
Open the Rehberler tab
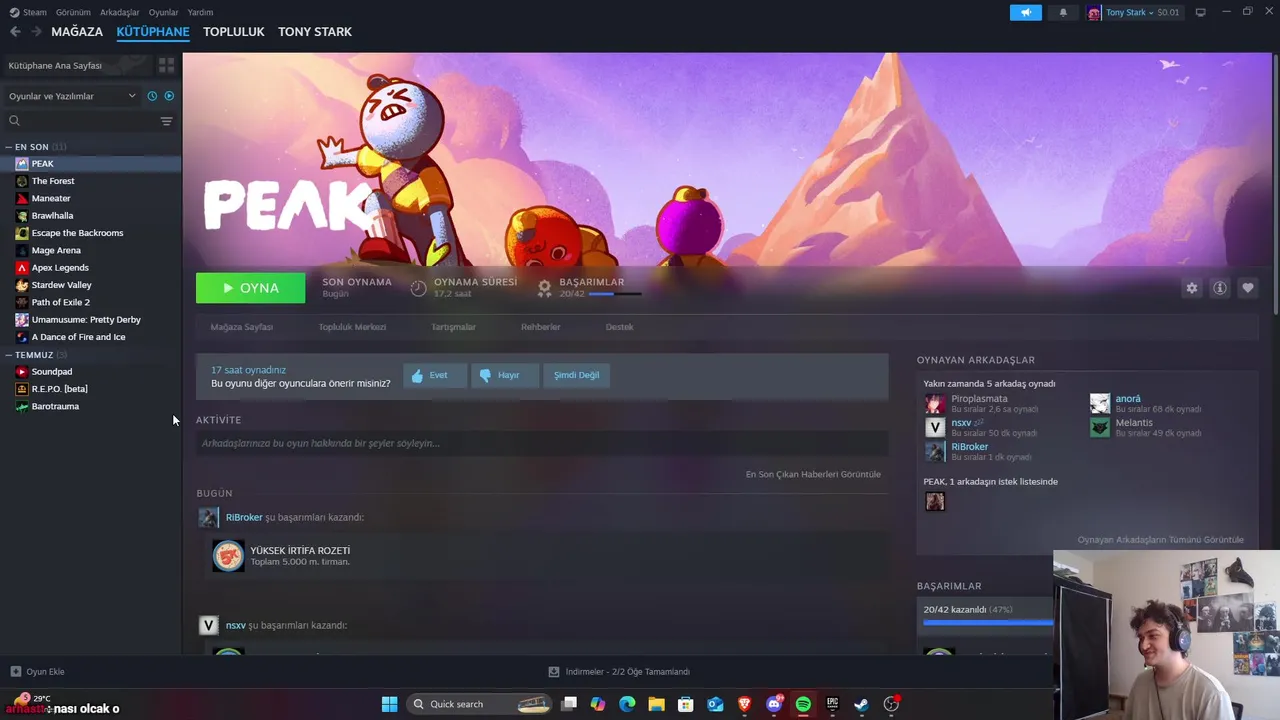click(x=541, y=327)
